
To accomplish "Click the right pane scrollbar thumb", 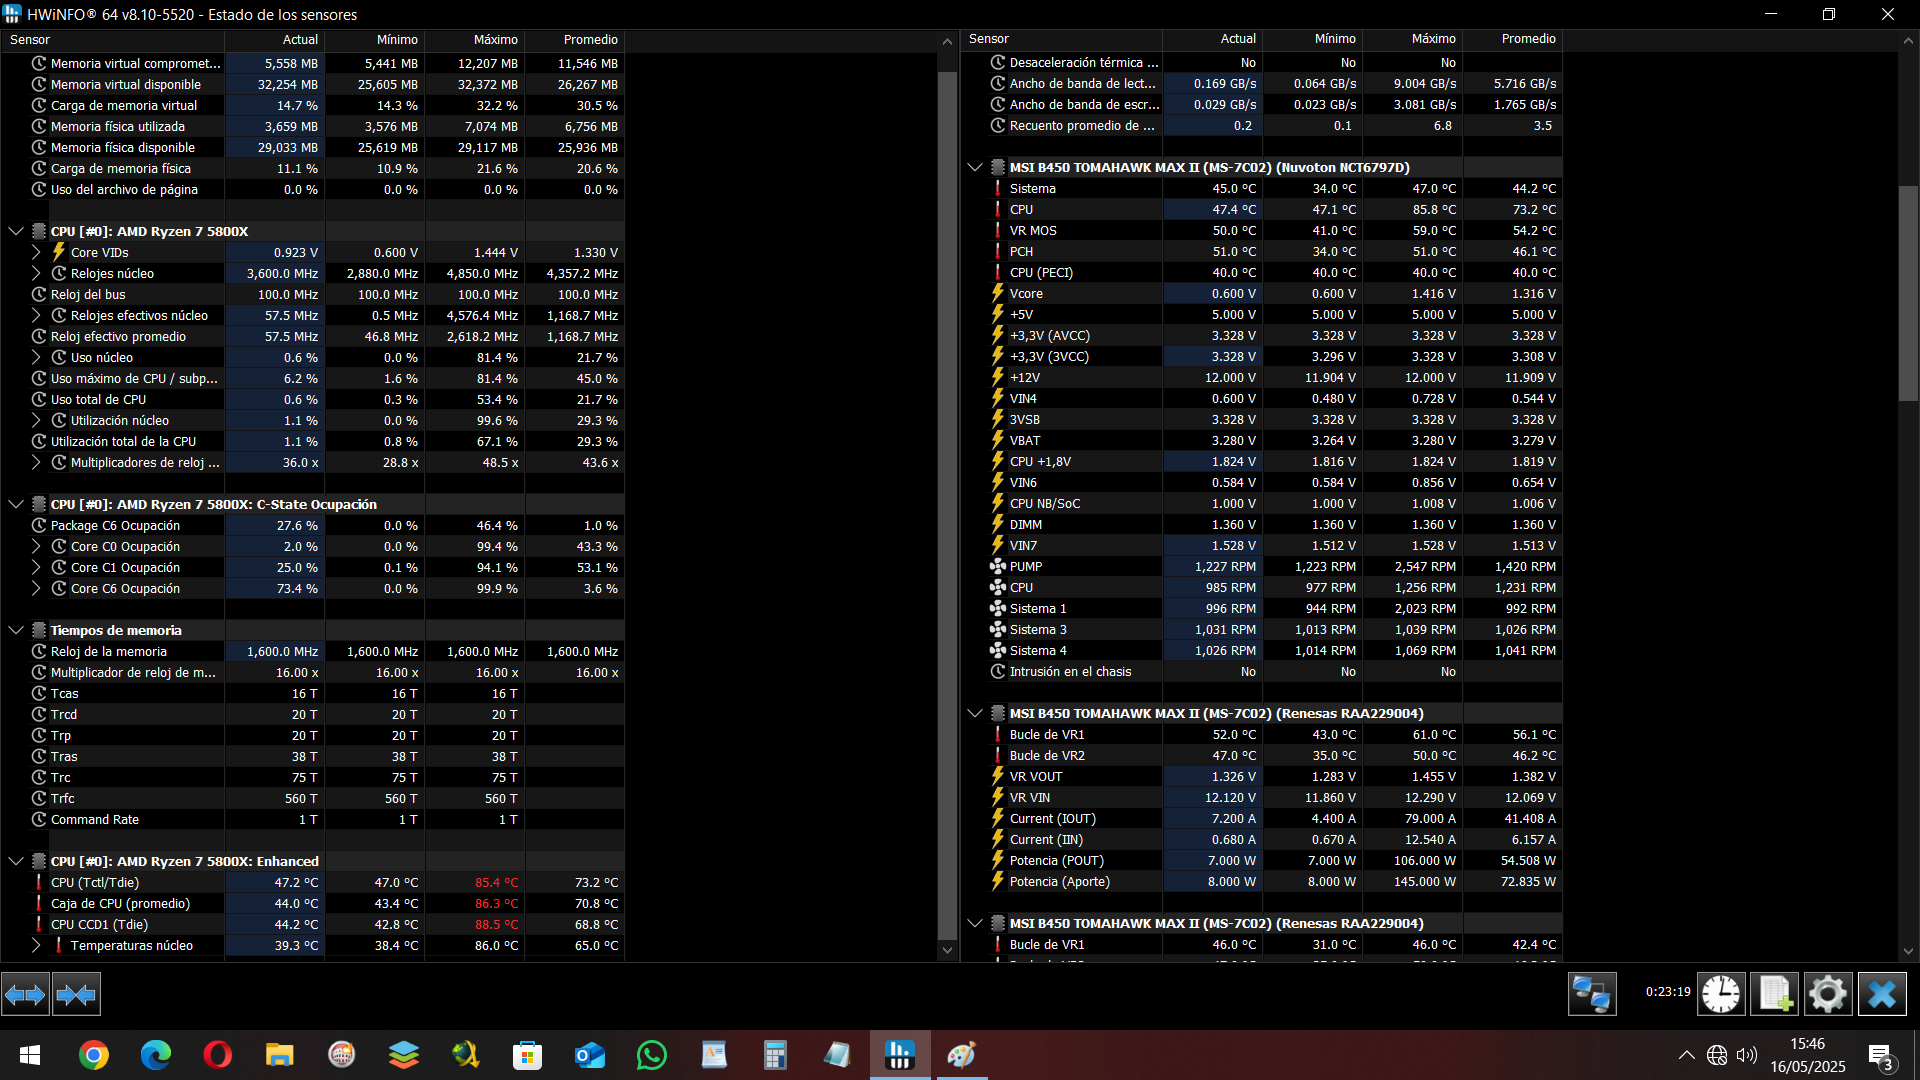I will coord(1908,293).
